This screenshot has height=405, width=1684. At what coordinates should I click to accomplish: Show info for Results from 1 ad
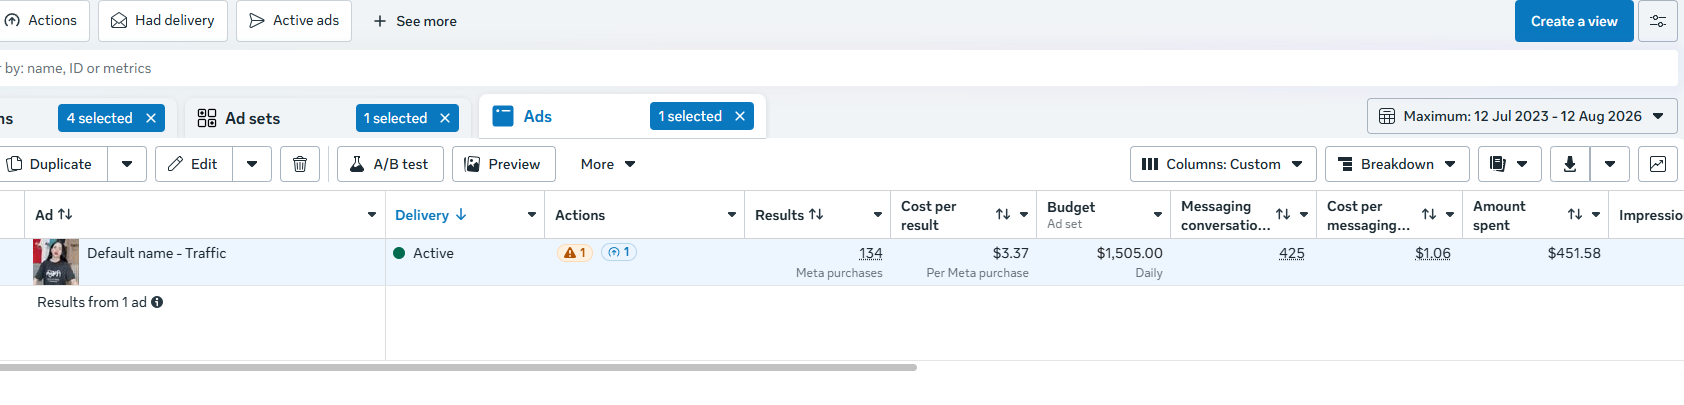157,302
